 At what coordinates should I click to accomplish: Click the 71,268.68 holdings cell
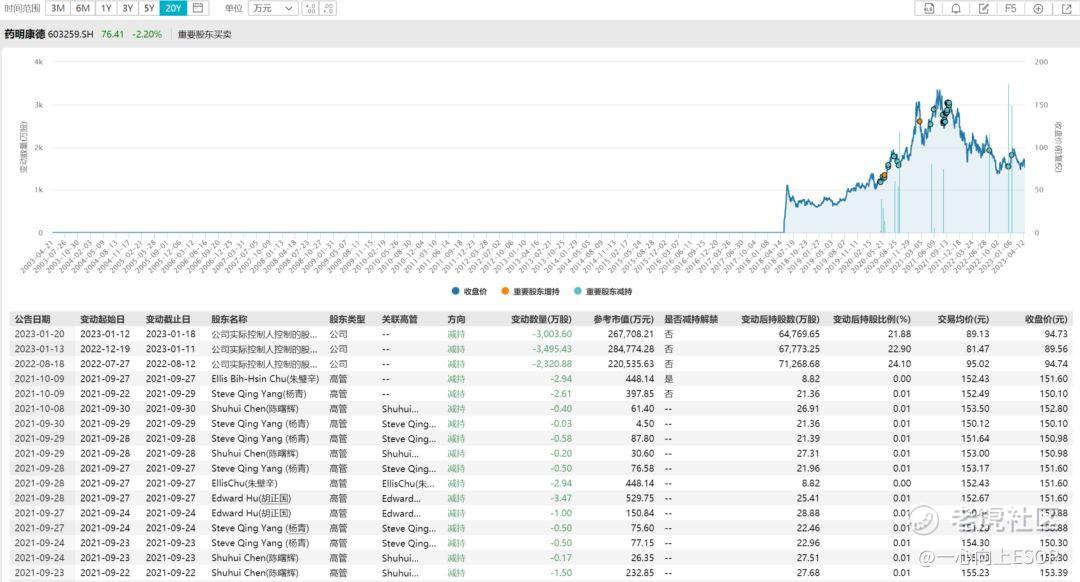pos(800,364)
